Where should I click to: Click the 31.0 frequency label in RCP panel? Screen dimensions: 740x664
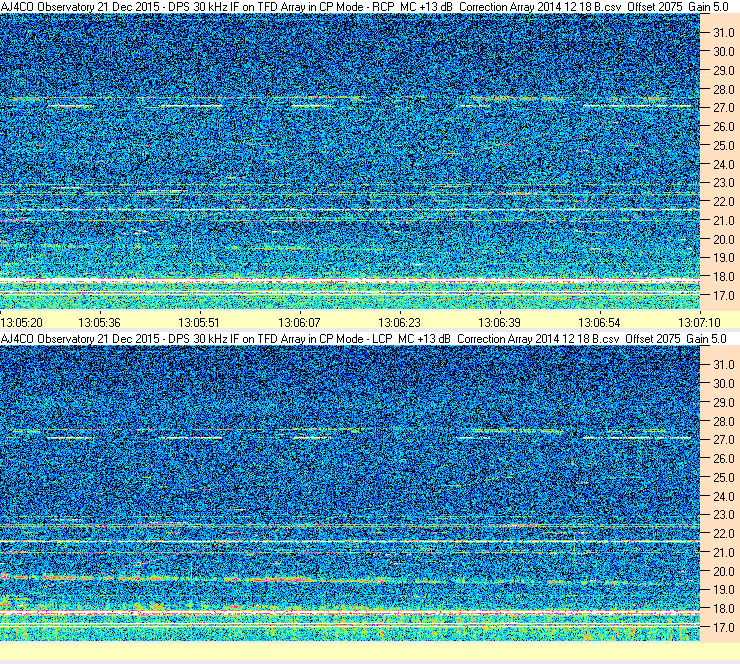723,33
